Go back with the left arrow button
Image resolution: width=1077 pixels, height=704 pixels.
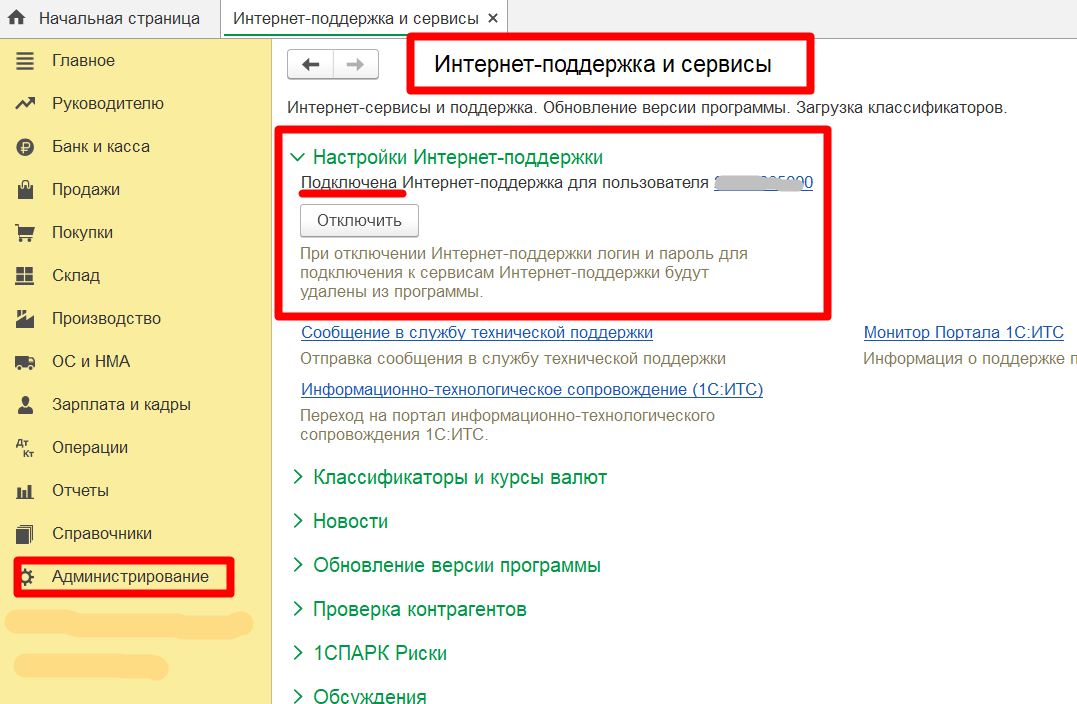(x=310, y=65)
